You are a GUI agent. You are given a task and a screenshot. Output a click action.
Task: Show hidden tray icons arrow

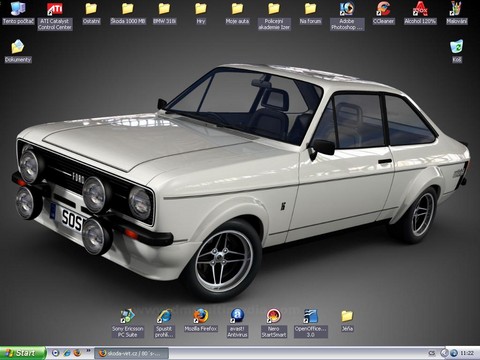point(444,353)
